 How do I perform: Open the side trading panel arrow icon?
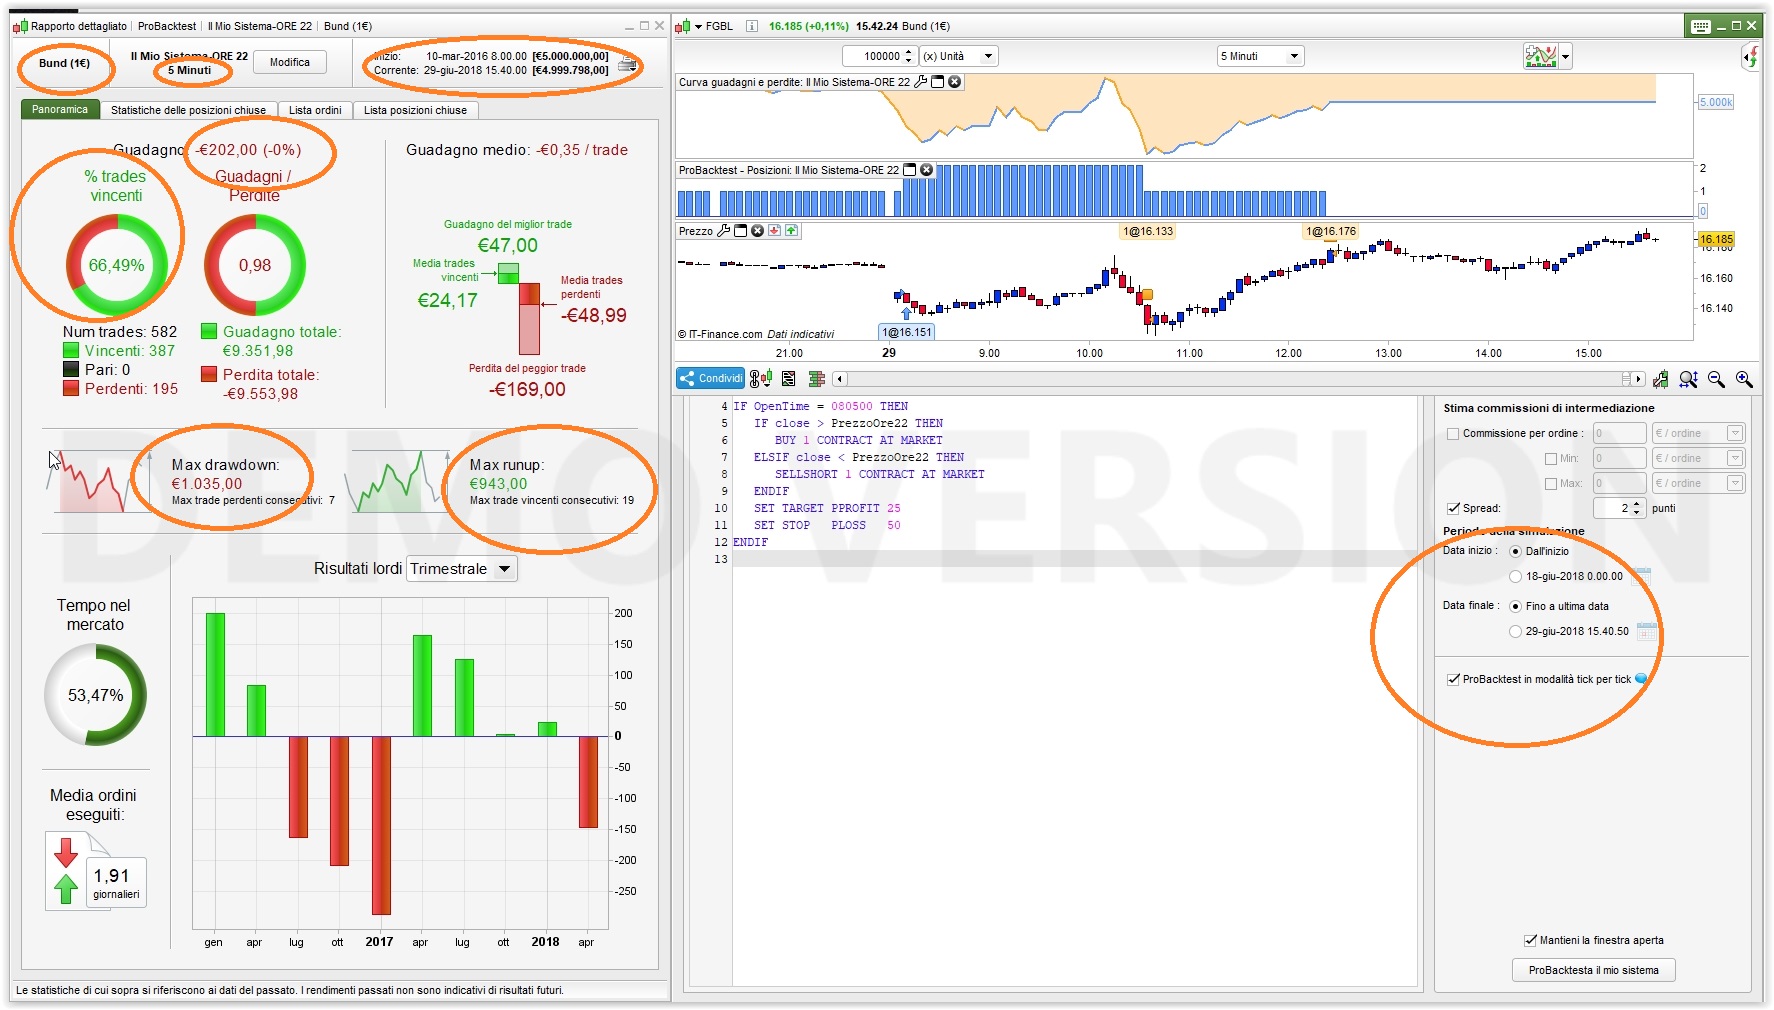coord(1751,57)
